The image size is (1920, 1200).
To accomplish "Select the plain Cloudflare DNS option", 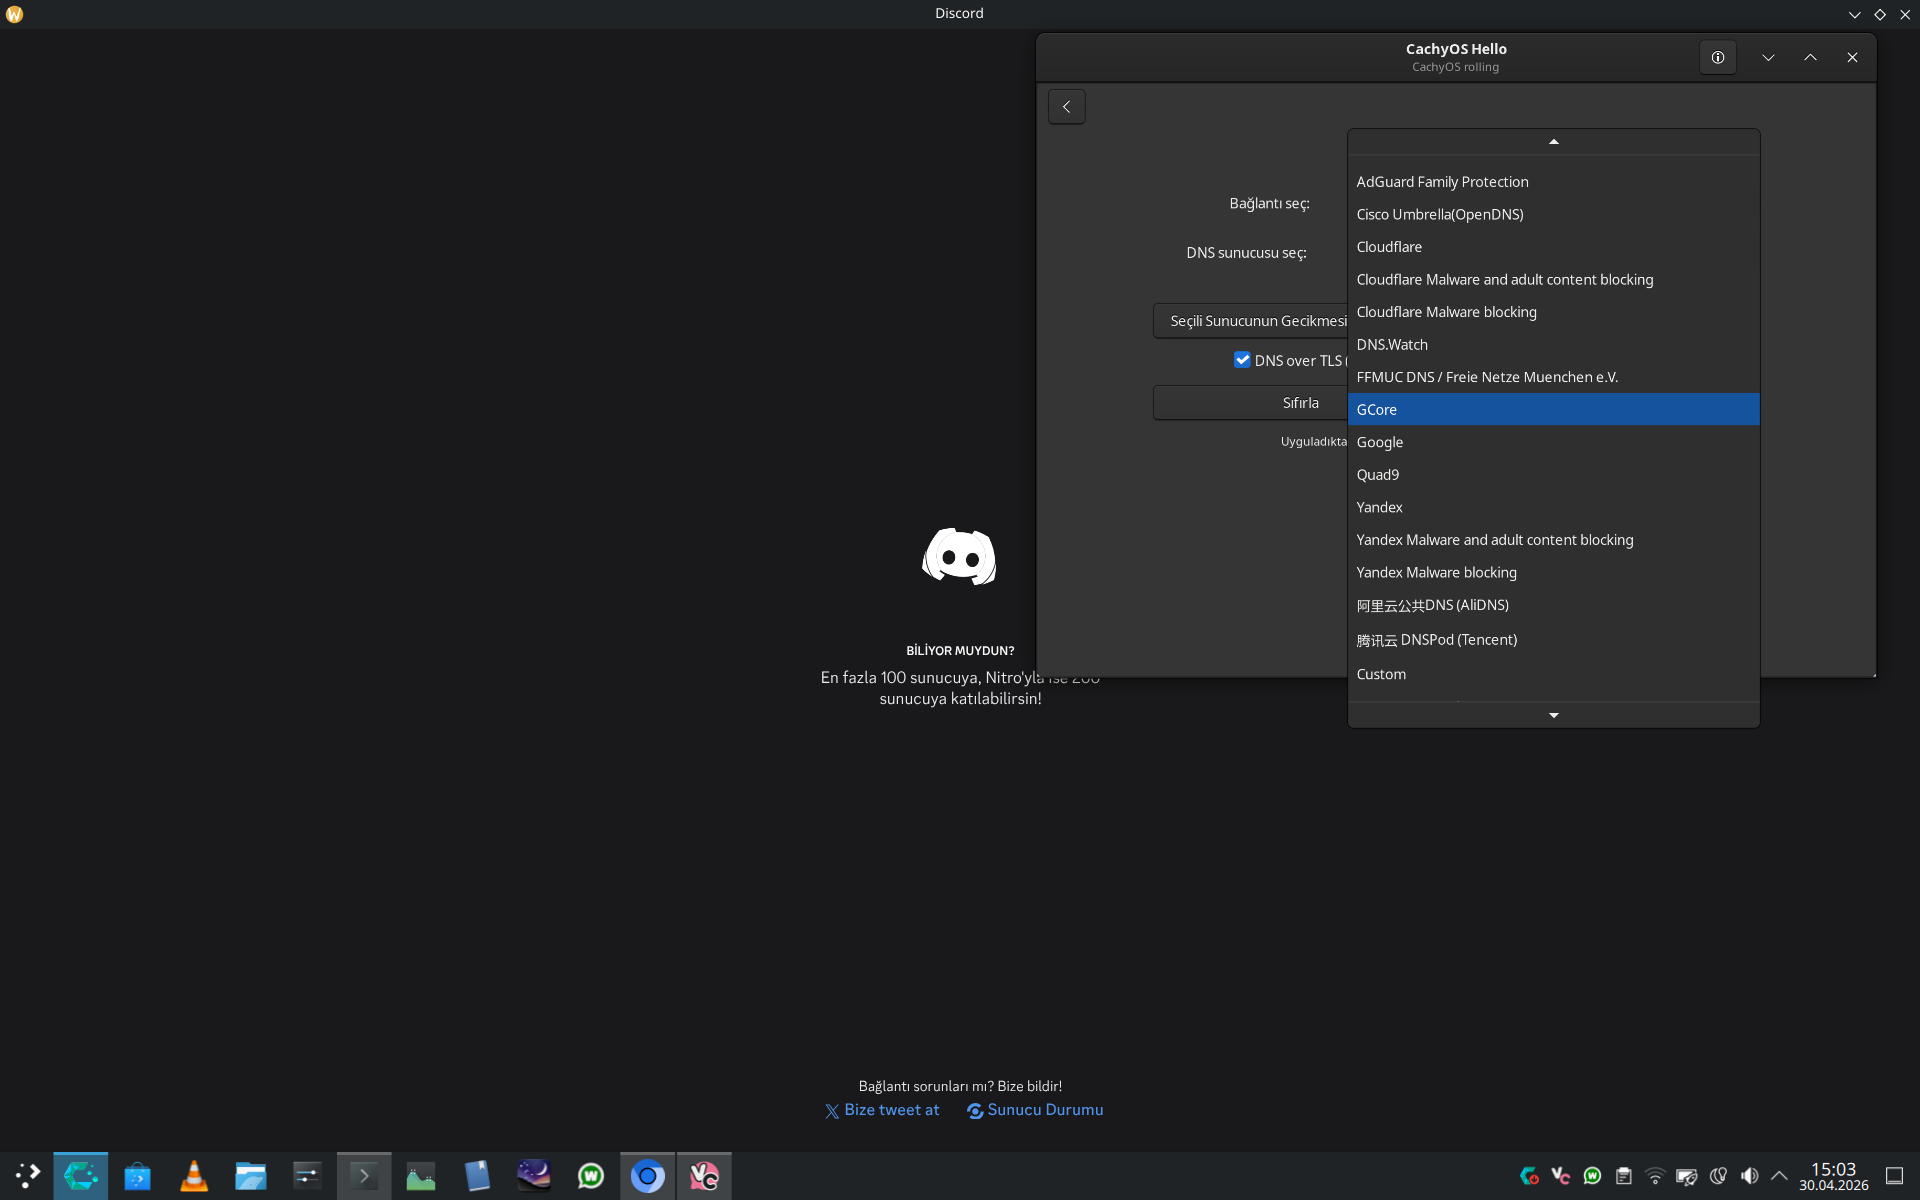I will 1553,247.
